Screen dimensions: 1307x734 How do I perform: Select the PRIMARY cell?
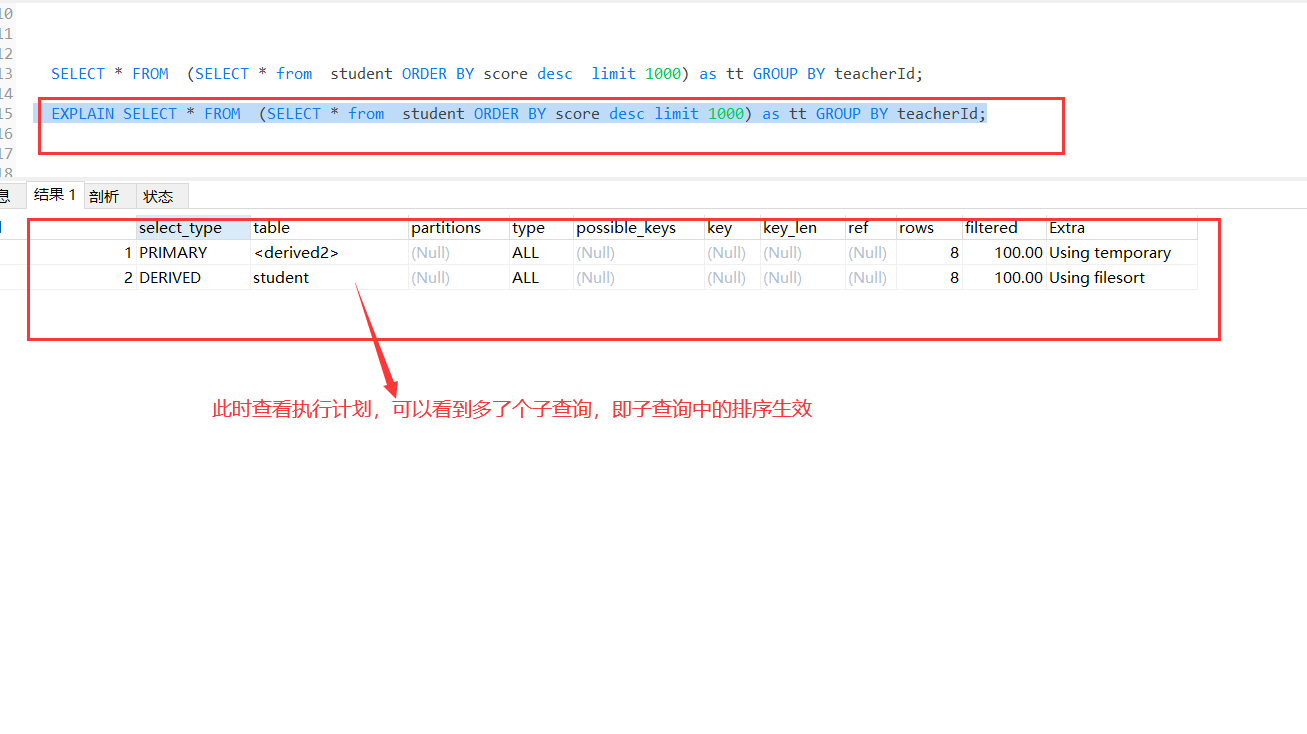[x=193, y=253]
